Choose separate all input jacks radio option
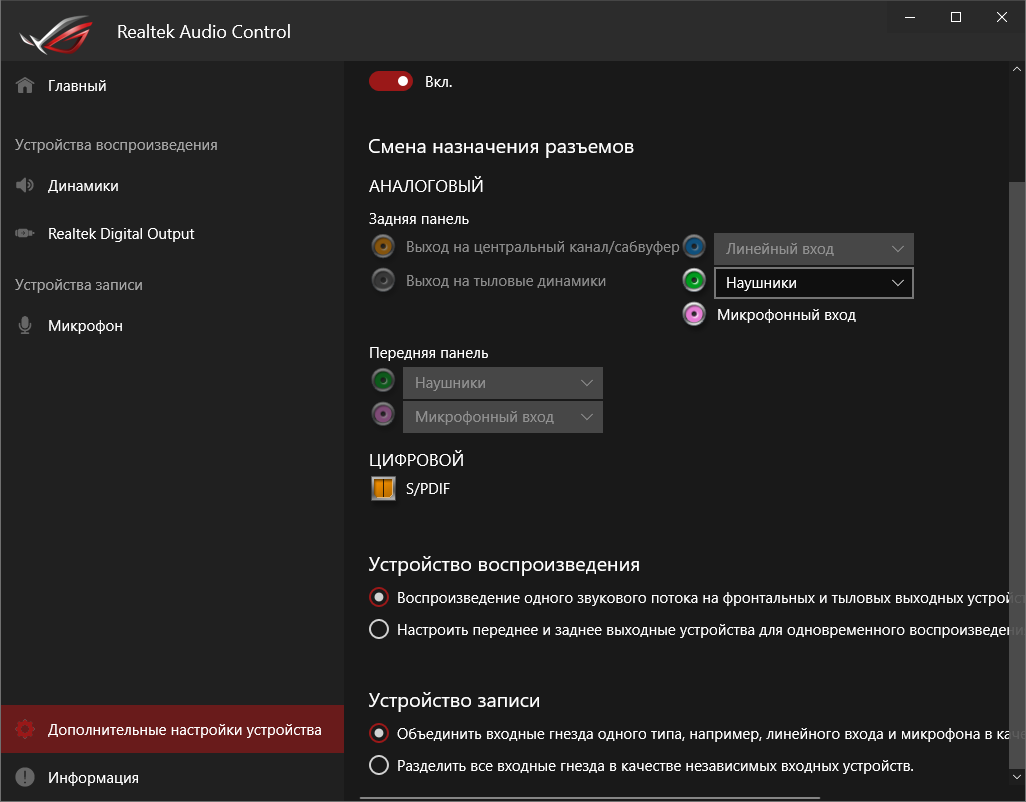This screenshot has width=1026, height=802. coord(379,767)
